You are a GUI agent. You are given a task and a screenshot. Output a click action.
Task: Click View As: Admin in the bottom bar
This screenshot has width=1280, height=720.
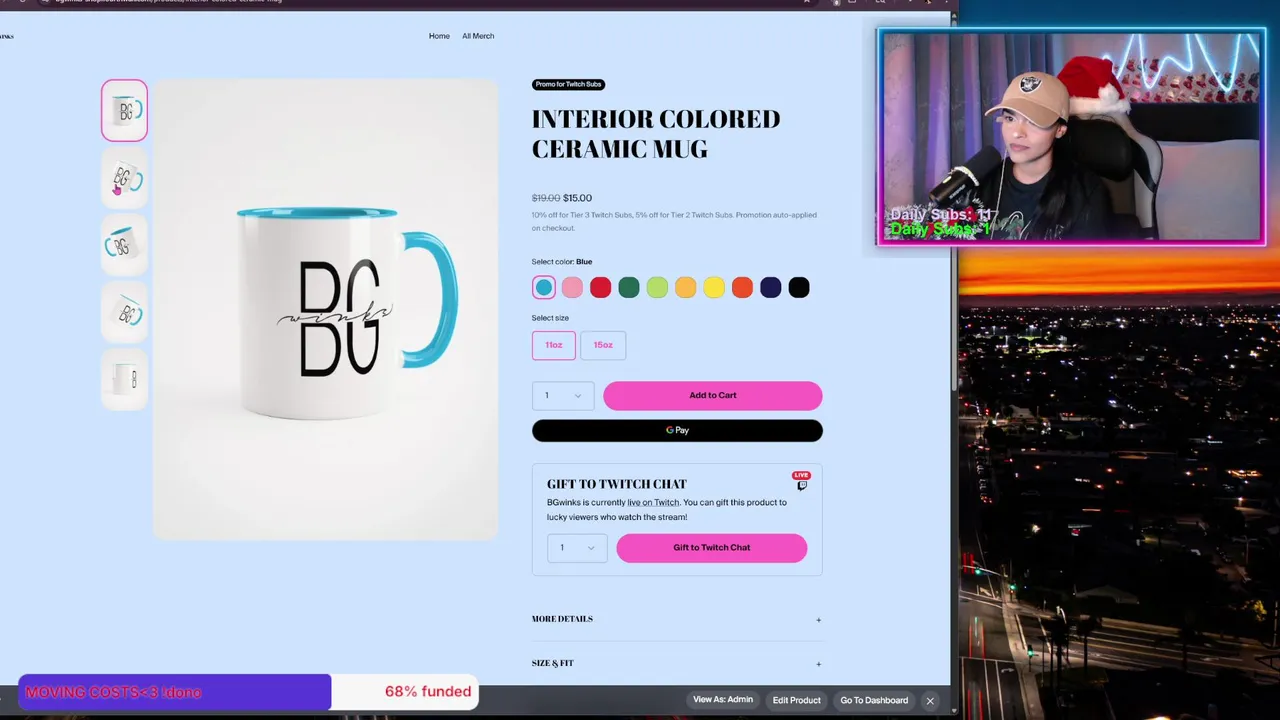click(723, 700)
